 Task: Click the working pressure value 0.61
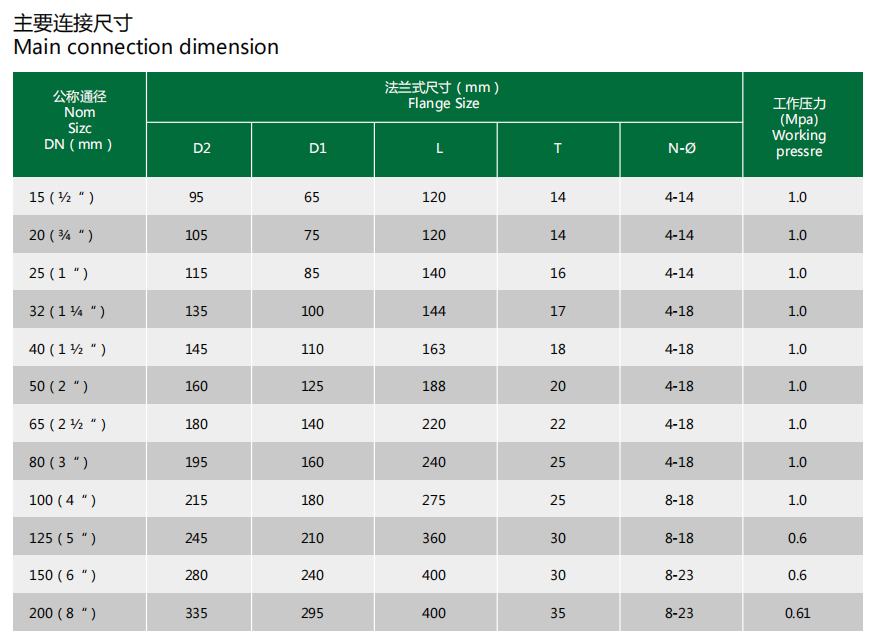[797, 613]
